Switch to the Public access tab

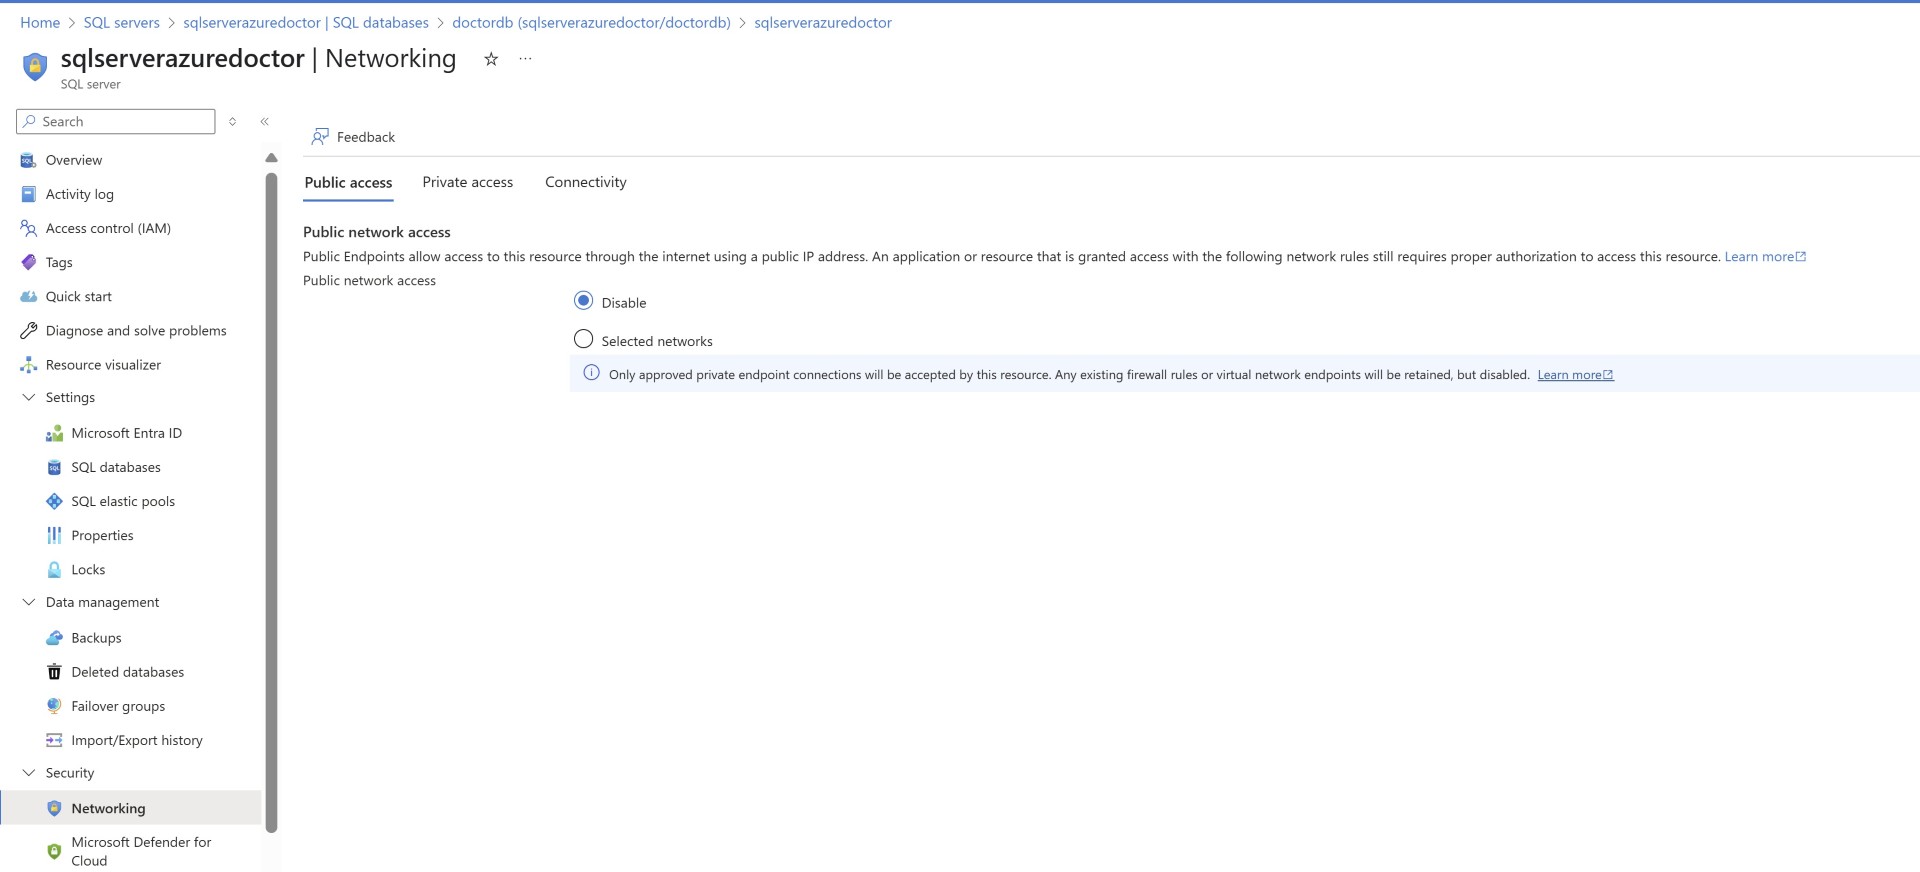click(x=348, y=182)
